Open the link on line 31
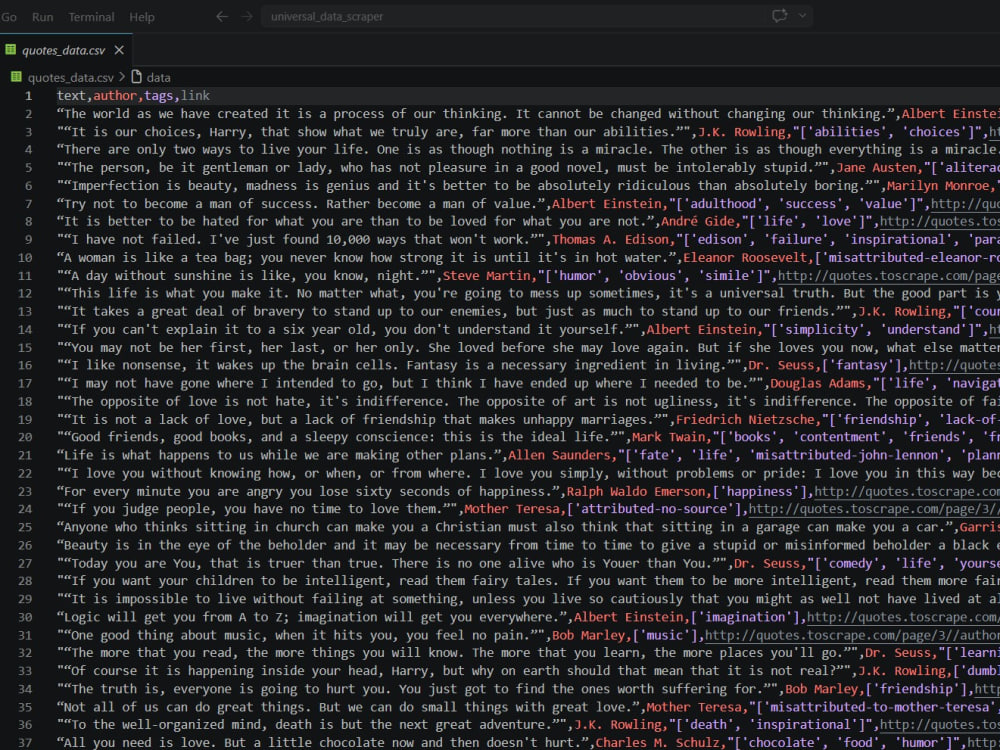 [852, 635]
